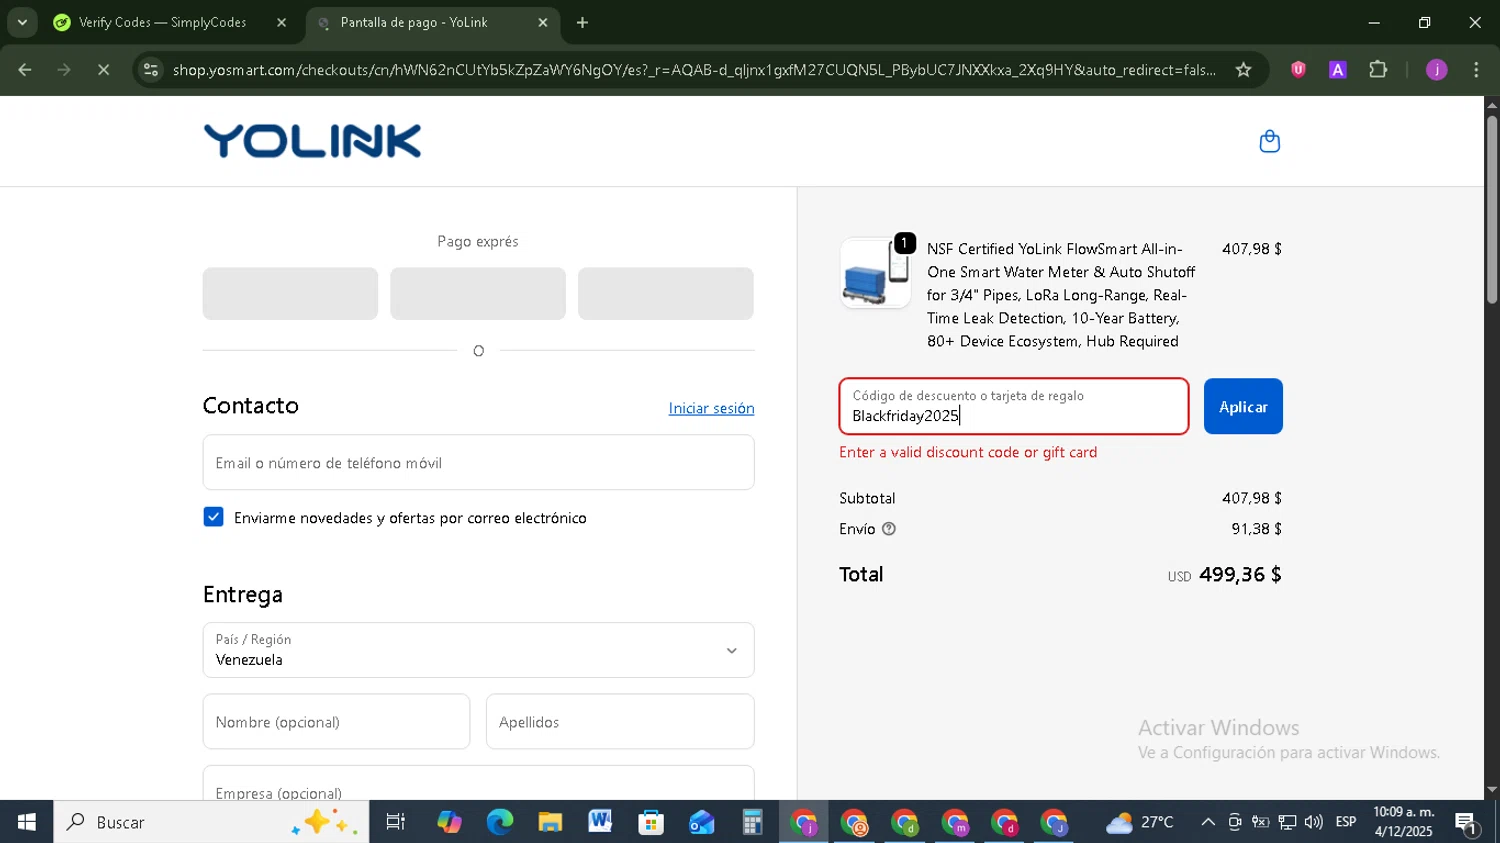Click the Envío info help icon
This screenshot has width=1500, height=843.
889,529
